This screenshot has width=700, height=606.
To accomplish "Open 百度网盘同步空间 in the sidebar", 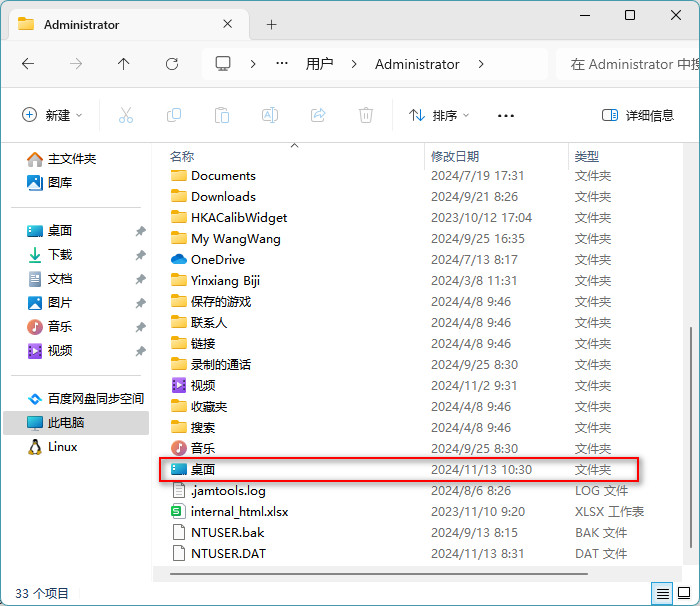I will click(x=85, y=398).
